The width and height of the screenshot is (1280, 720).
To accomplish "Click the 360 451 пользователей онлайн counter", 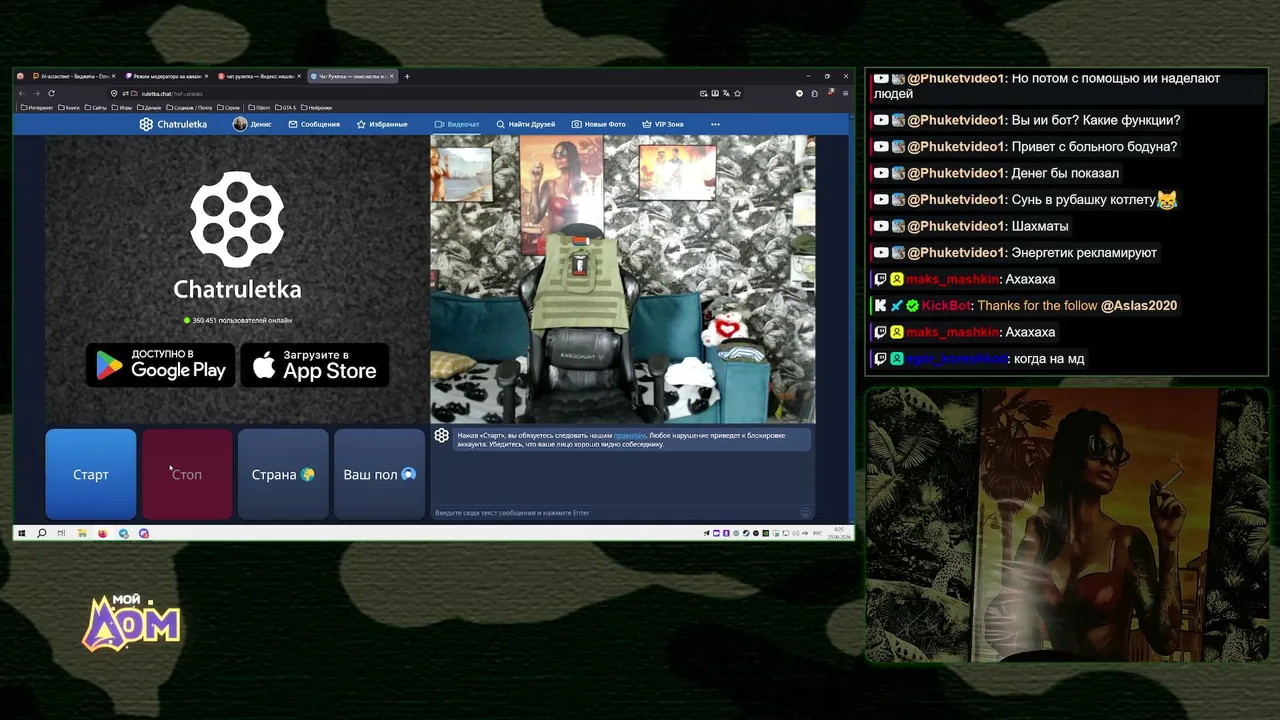I will pyautogui.click(x=238, y=320).
